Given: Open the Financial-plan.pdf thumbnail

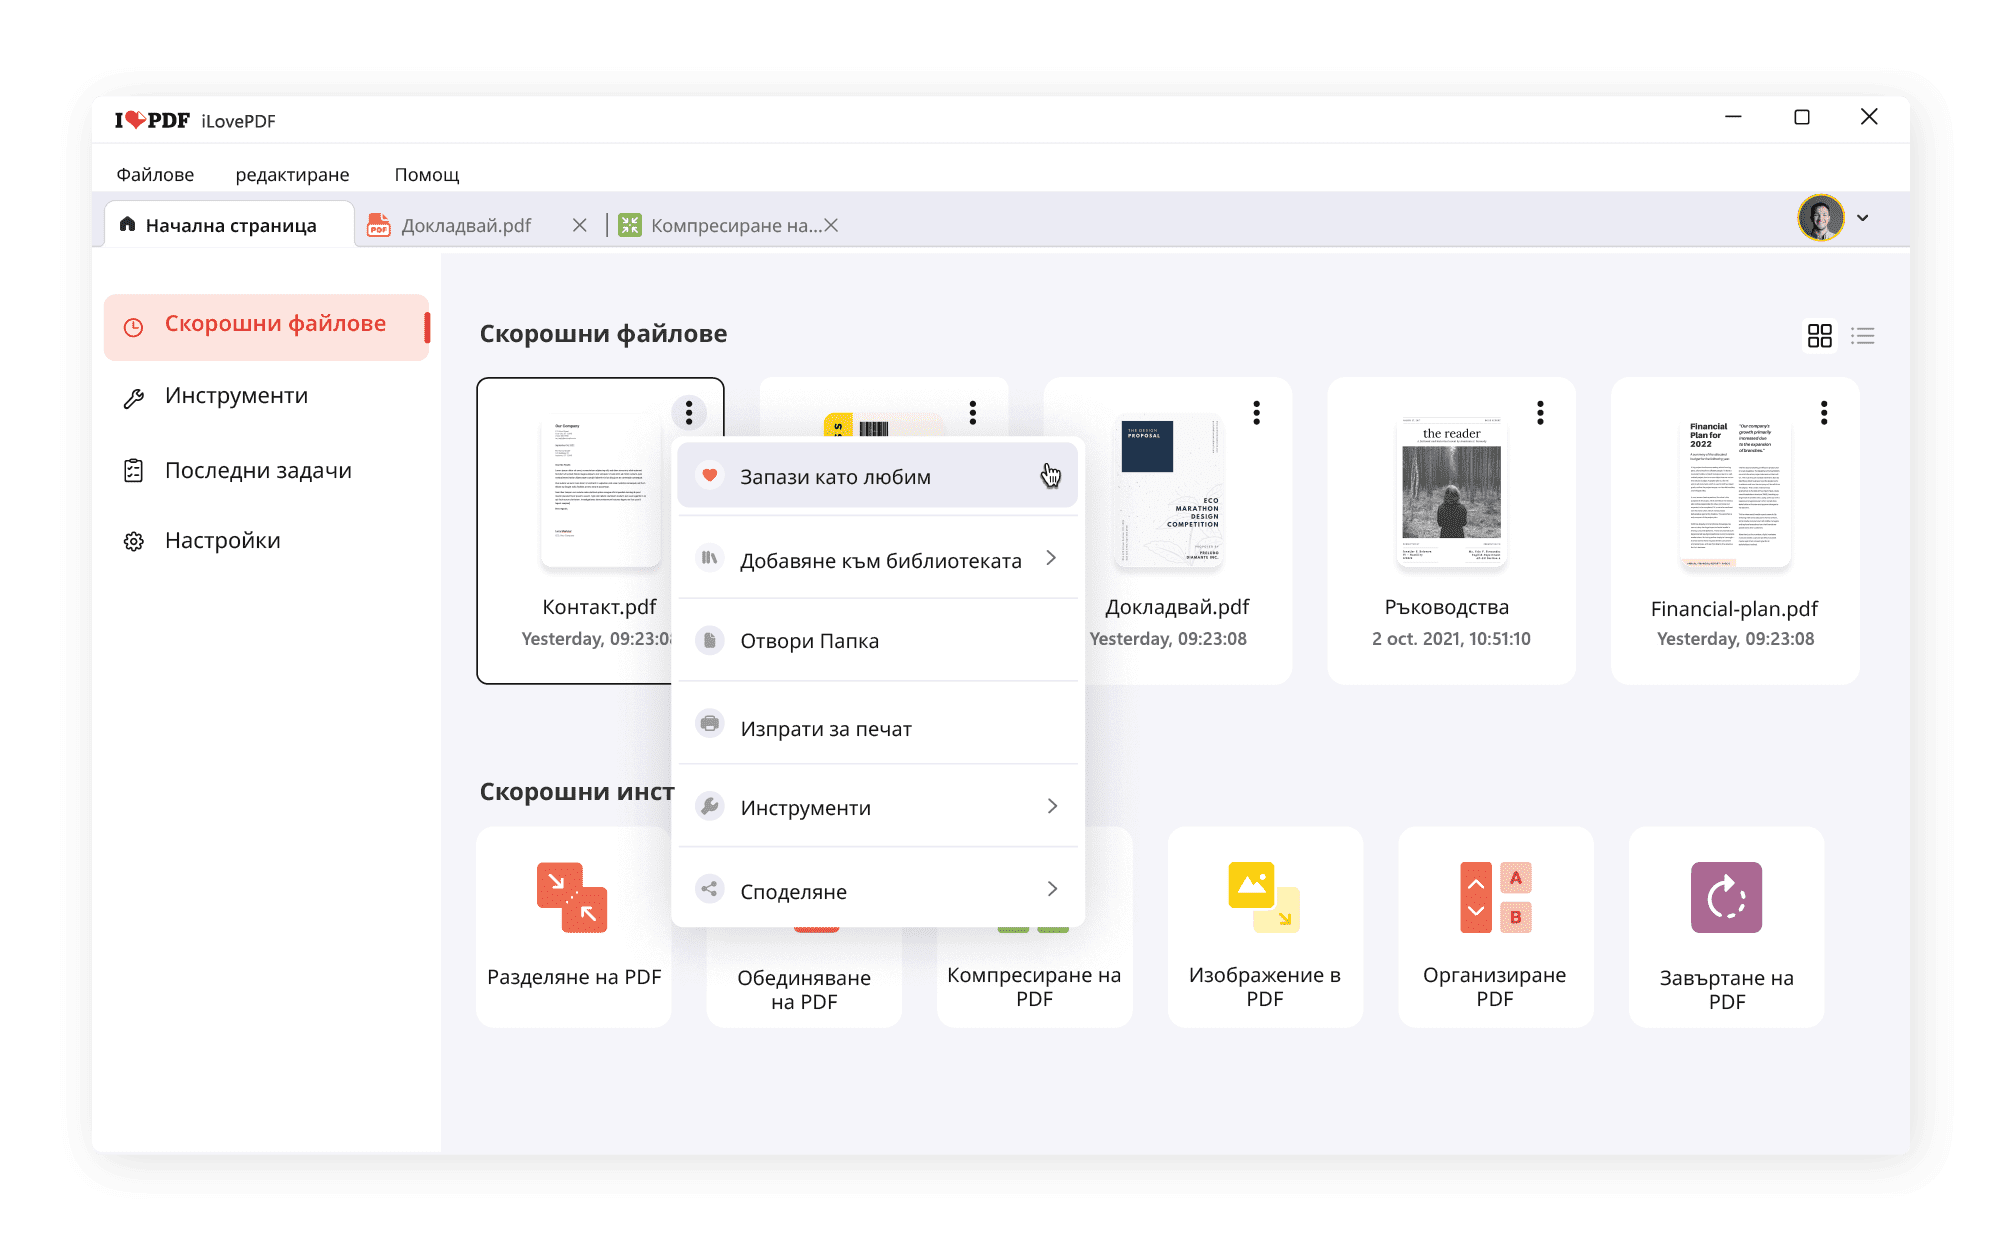Looking at the screenshot, I should pos(1736,491).
